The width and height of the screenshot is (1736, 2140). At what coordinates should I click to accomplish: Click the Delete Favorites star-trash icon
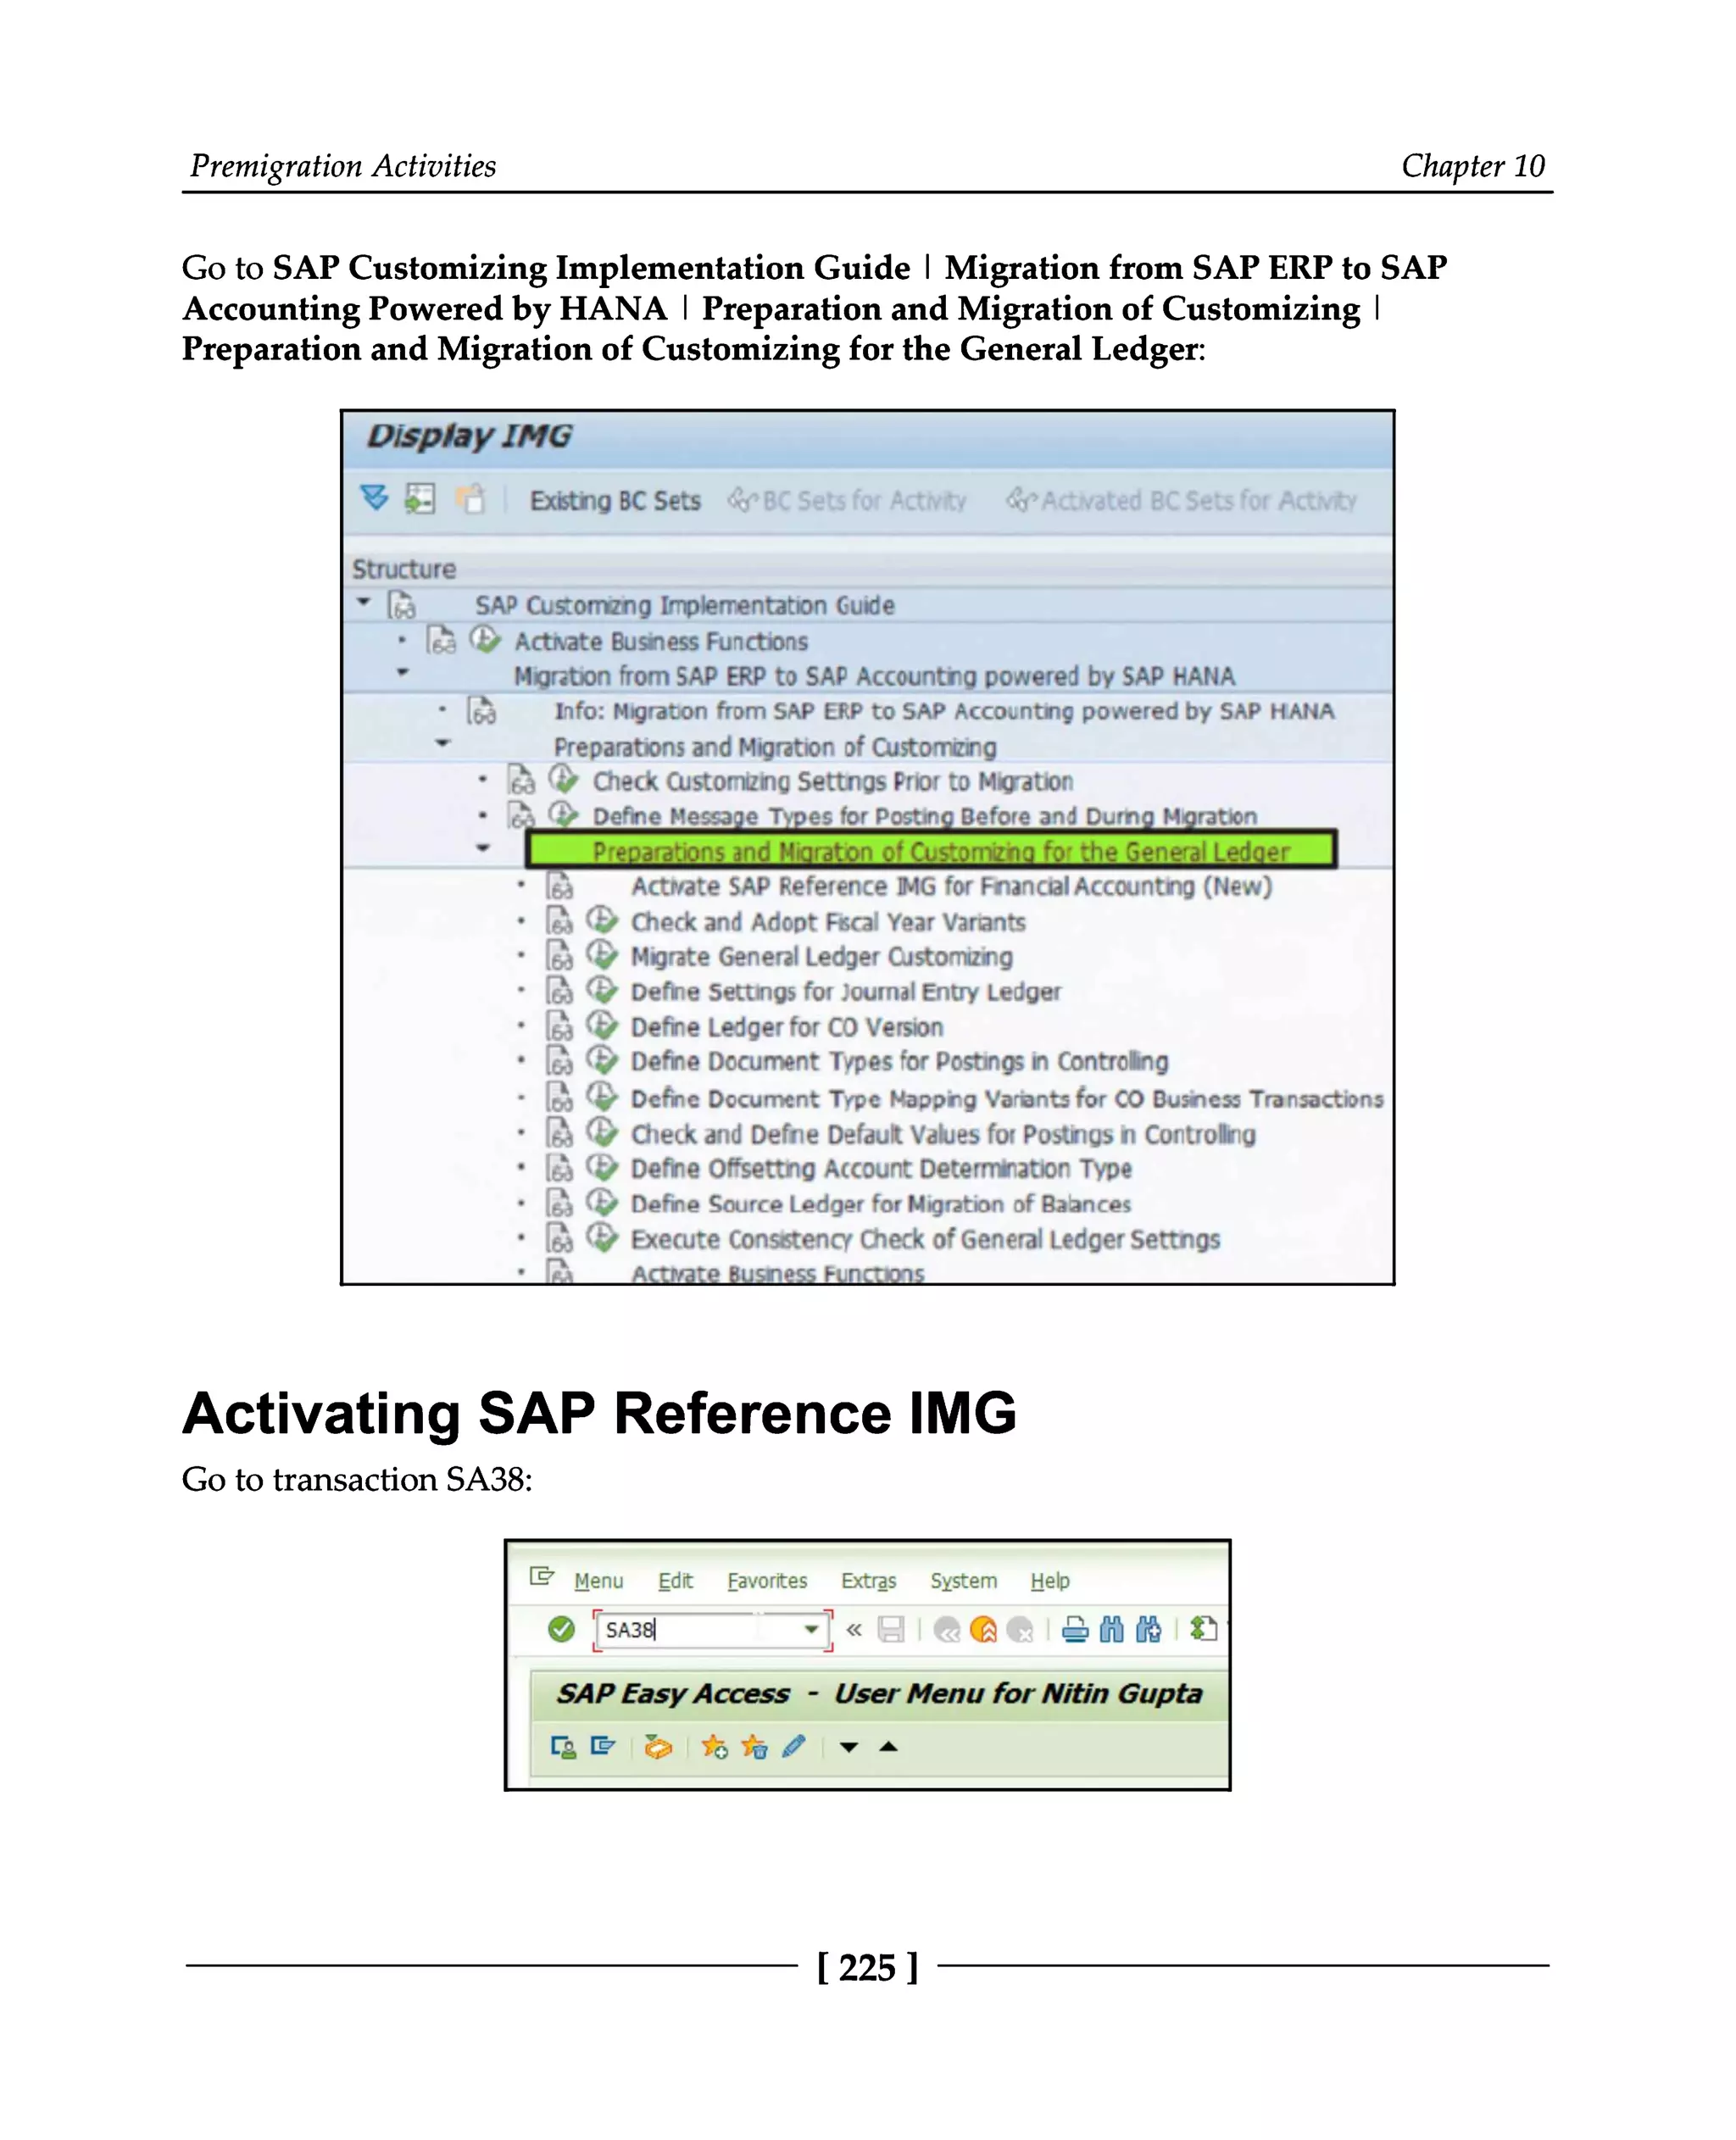(x=754, y=1747)
